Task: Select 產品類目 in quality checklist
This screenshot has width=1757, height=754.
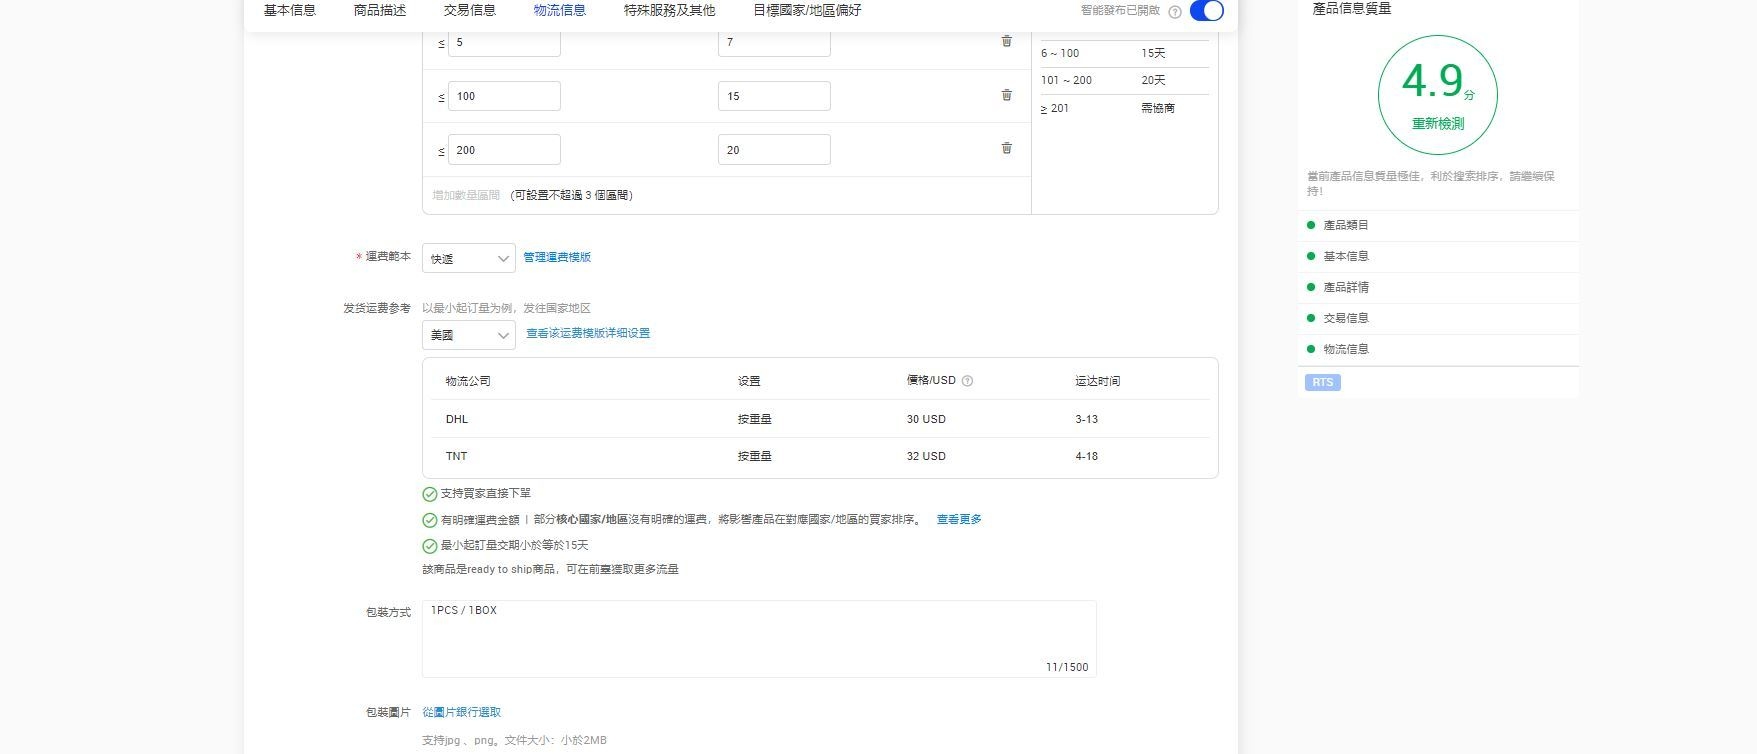Action: 1346,225
